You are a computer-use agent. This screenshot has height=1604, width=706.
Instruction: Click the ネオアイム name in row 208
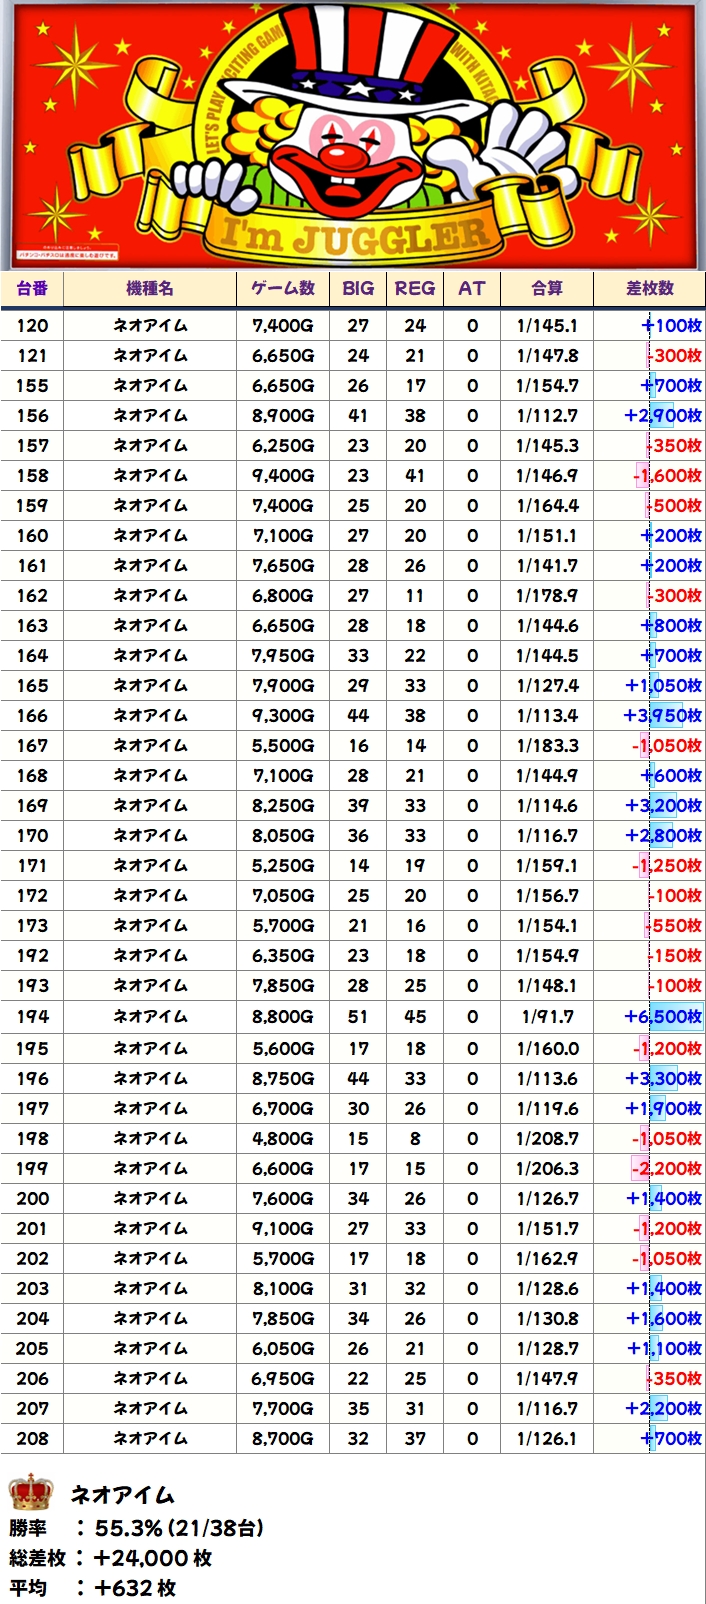(150, 1439)
